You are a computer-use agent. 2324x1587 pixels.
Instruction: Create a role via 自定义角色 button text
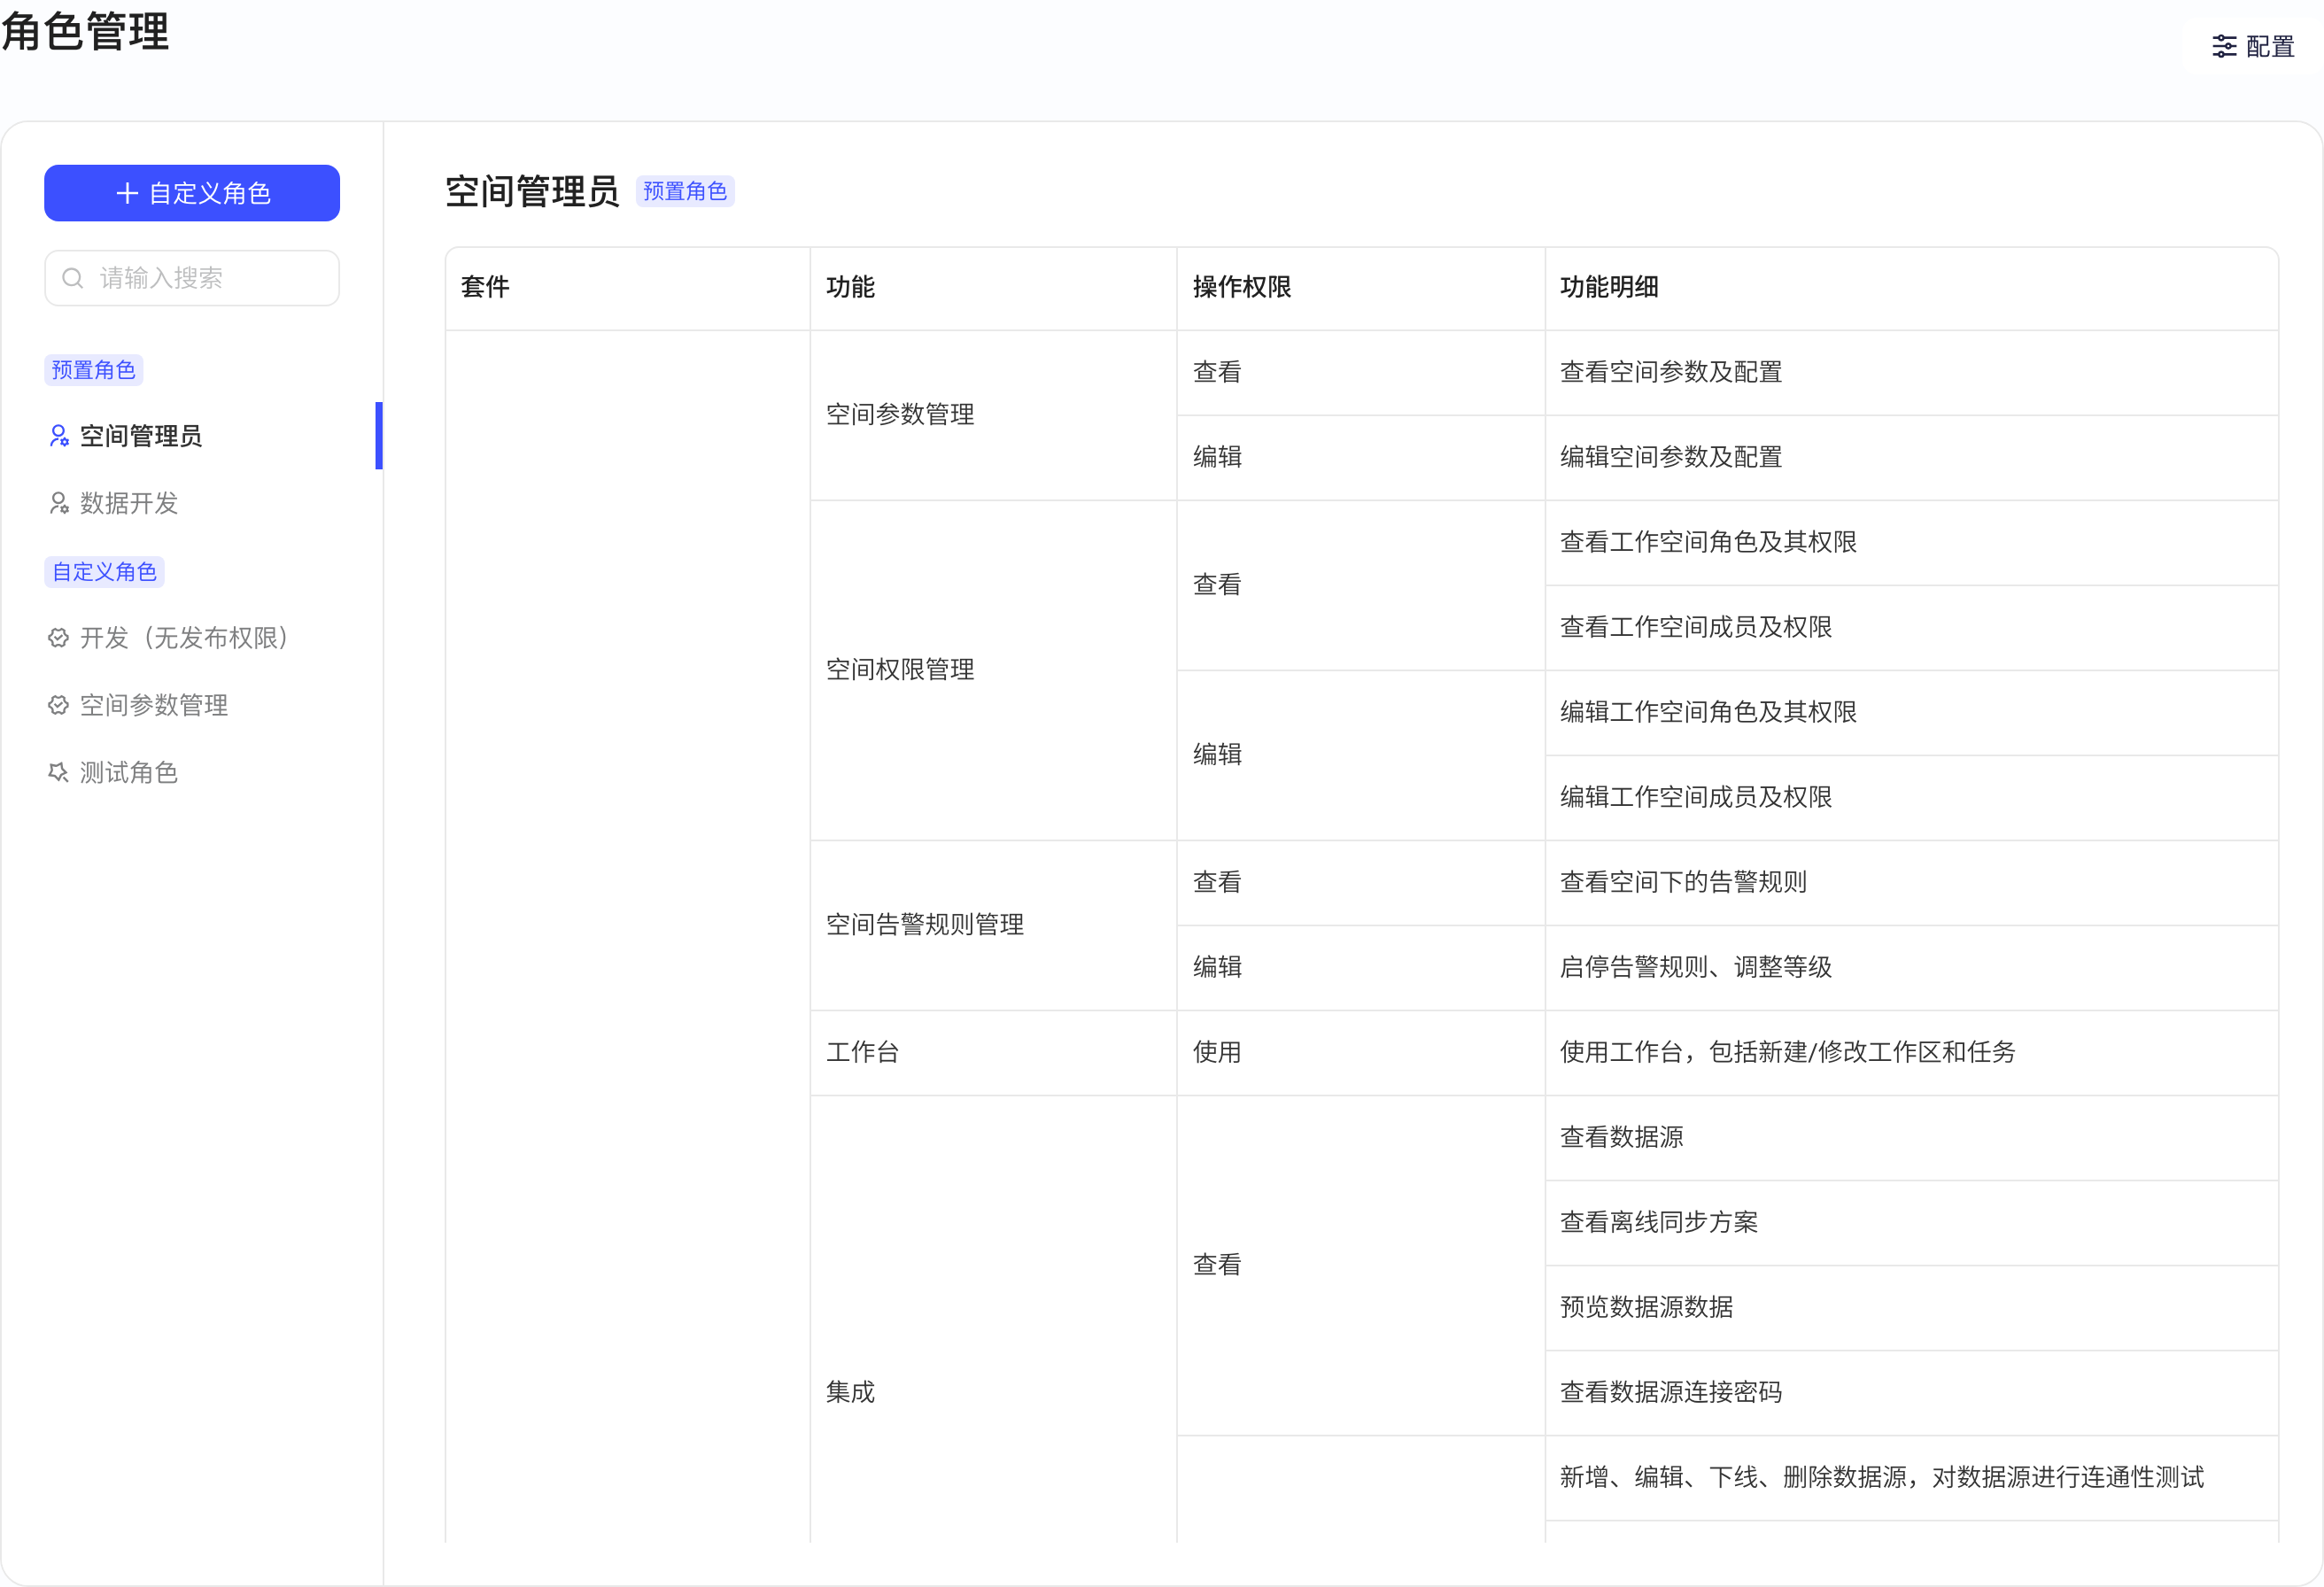(210, 193)
